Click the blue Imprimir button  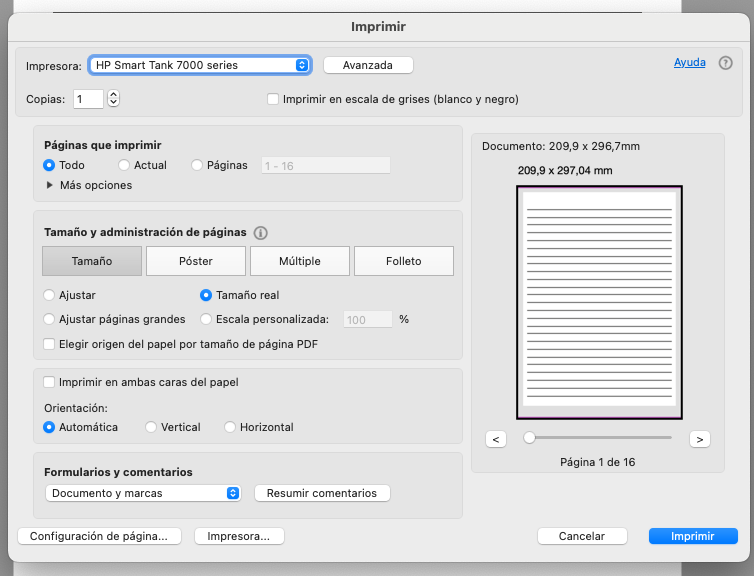click(x=693, y=536)
